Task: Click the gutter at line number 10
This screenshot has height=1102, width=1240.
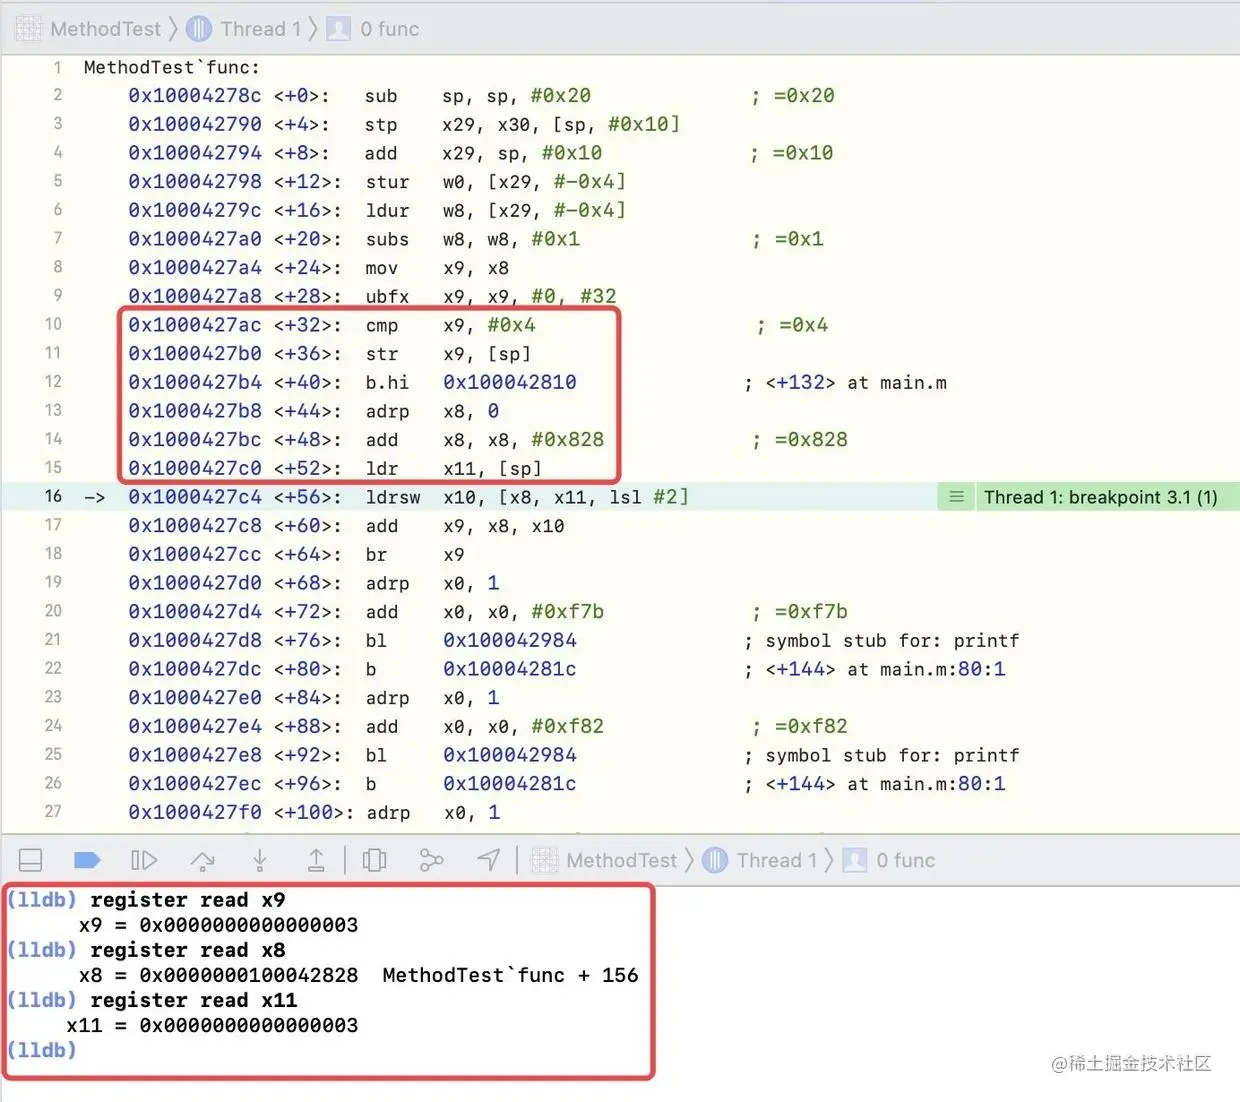Action: (53, 324)
